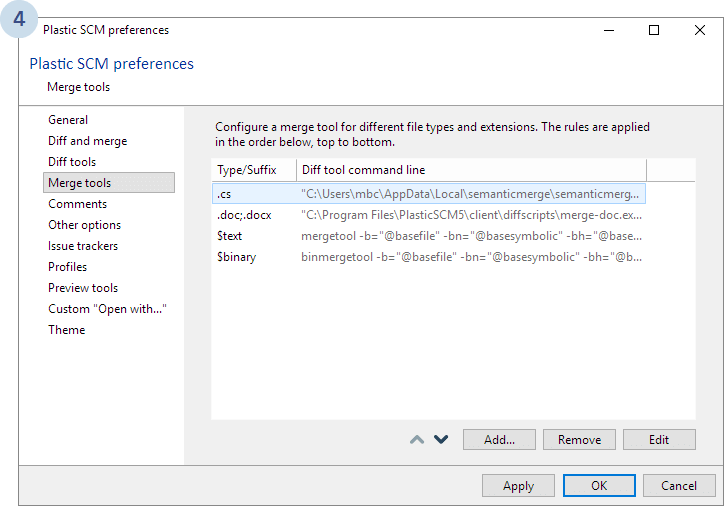Show Other options settings
The height and width of the screenshot is (506, 724).
click(x=84, y=225)
